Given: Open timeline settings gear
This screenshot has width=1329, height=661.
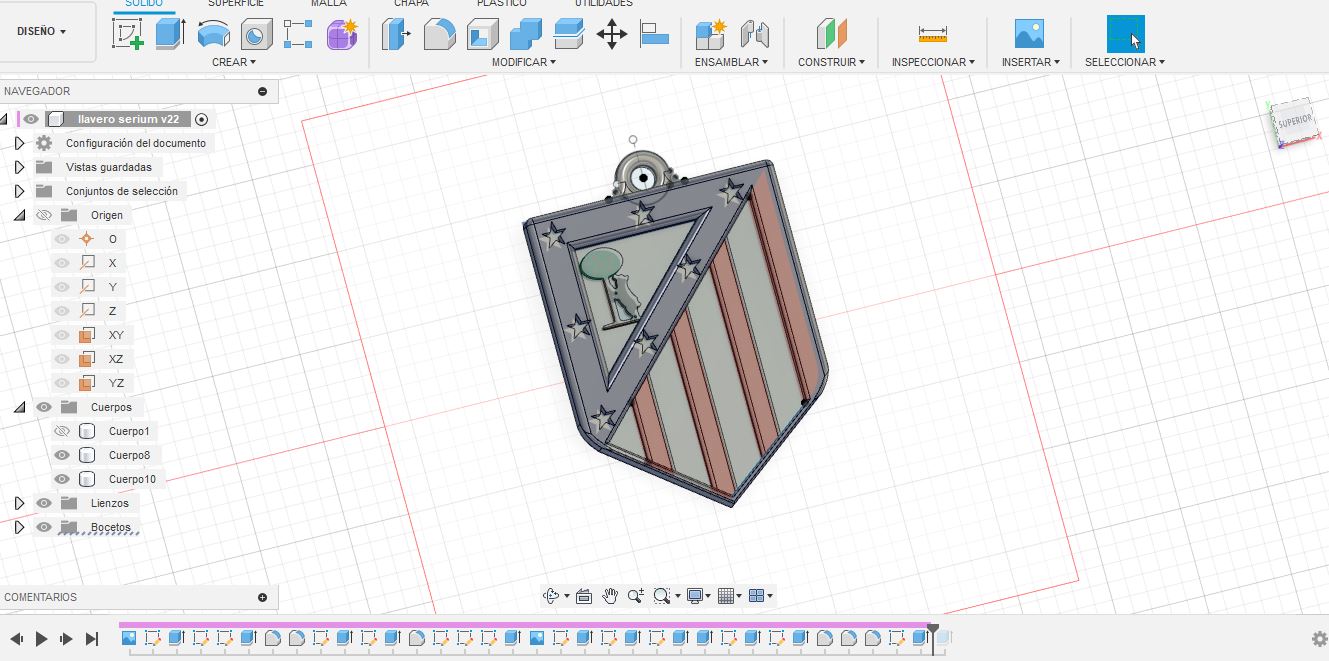Looking at the screenshot, I should coord(1320,638).
